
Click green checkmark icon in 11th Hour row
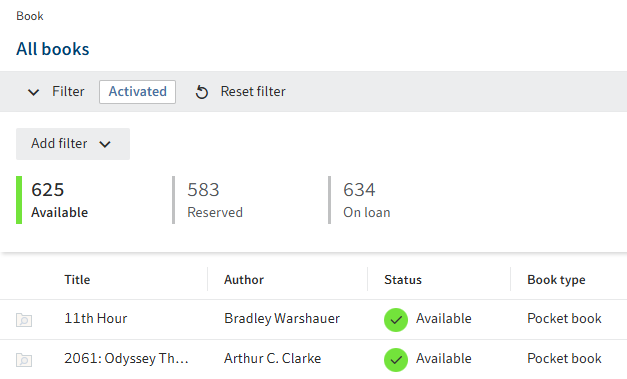point(396,320)
